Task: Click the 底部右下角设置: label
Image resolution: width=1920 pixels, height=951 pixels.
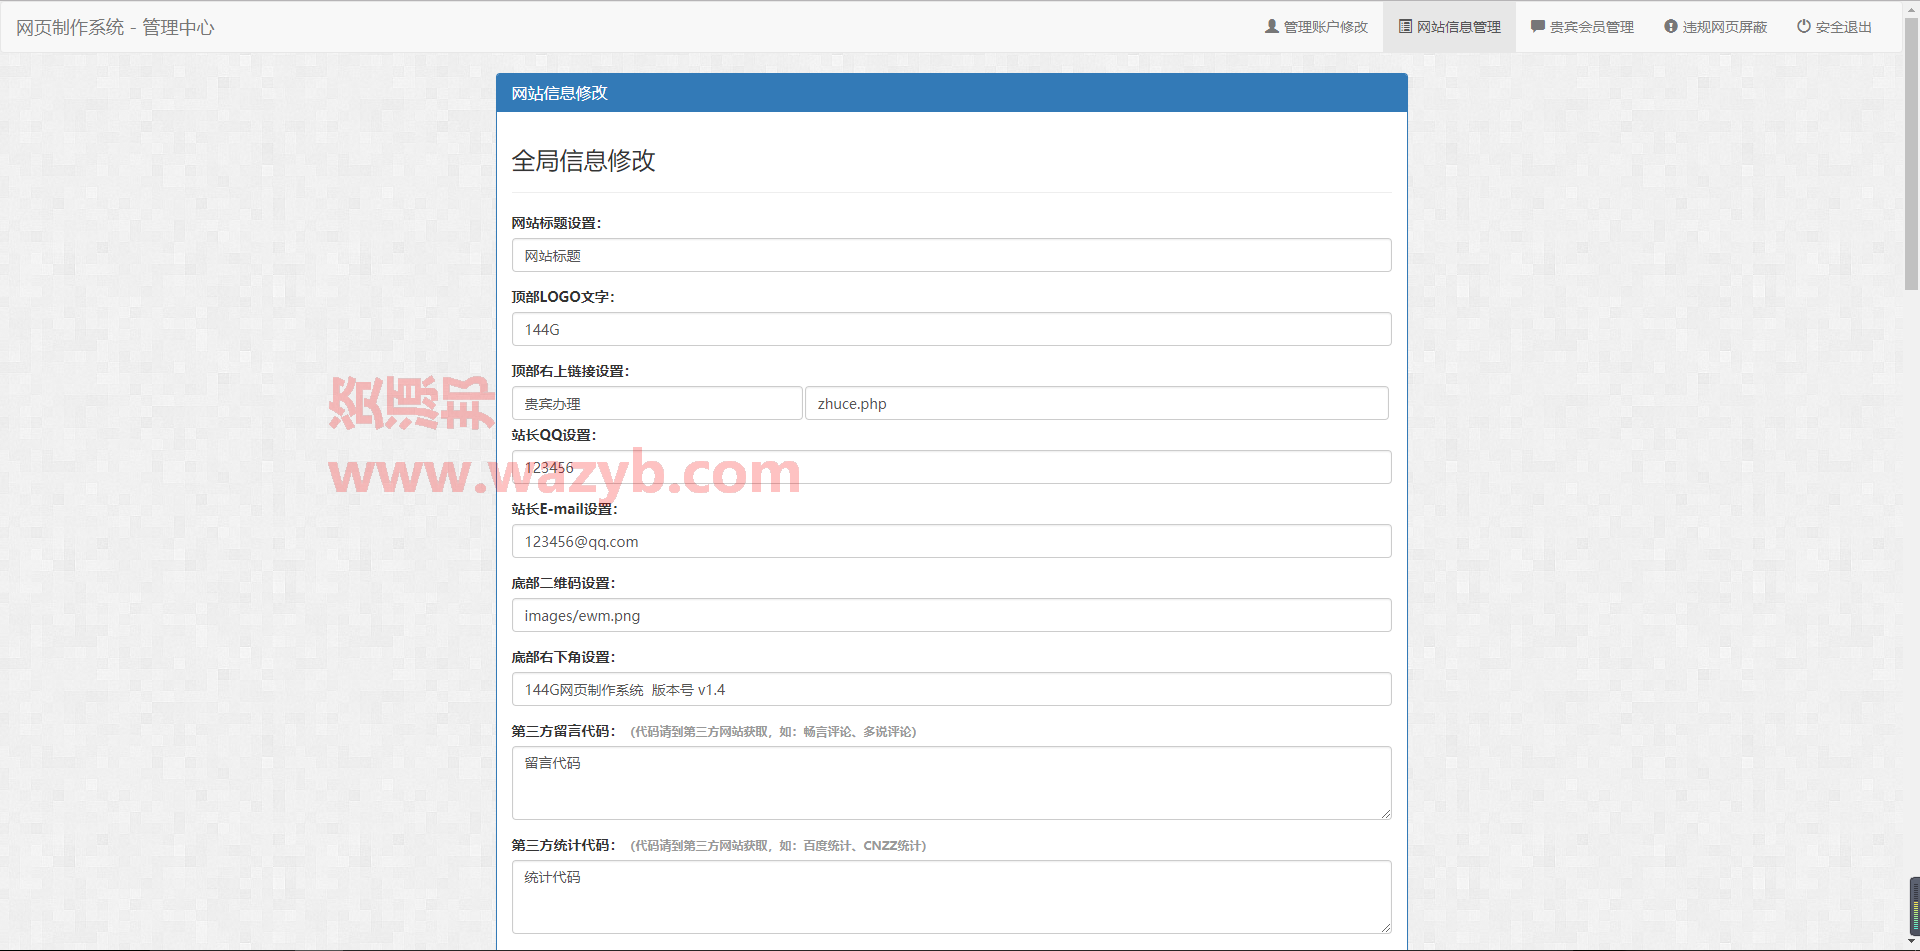Action: point(563,657)
